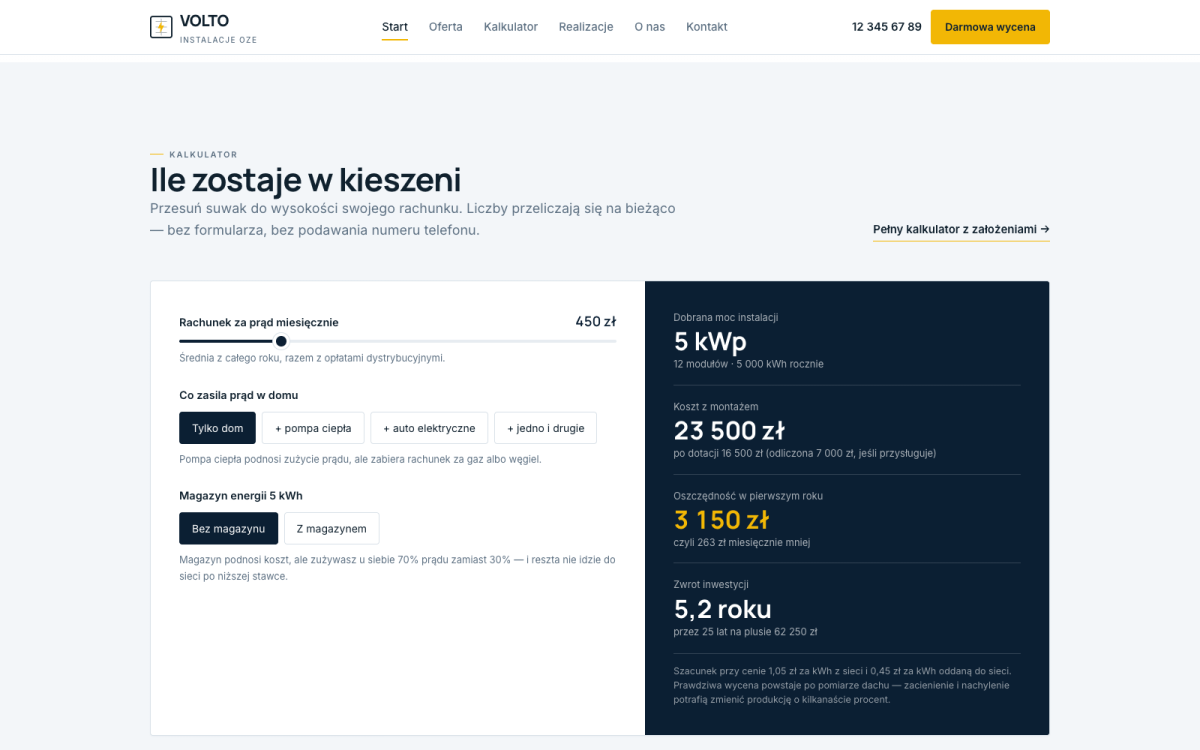Call the phone number 12 345 67 89
The width and height of the screenshot is (1200, 750).
[x=887, y=27]
